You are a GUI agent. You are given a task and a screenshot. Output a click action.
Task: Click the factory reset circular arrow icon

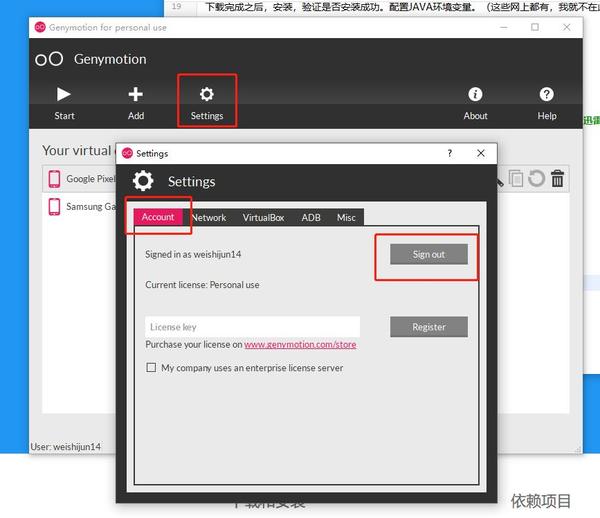[x=536, y=178]
